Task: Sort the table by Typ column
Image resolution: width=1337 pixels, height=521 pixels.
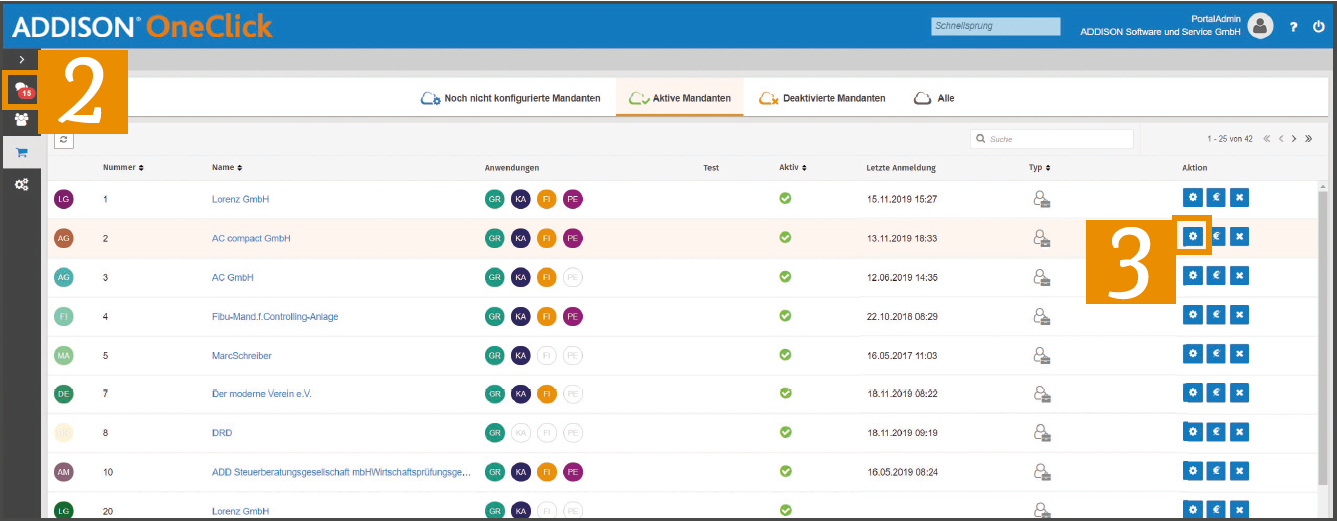Action: click(1040, 167)
